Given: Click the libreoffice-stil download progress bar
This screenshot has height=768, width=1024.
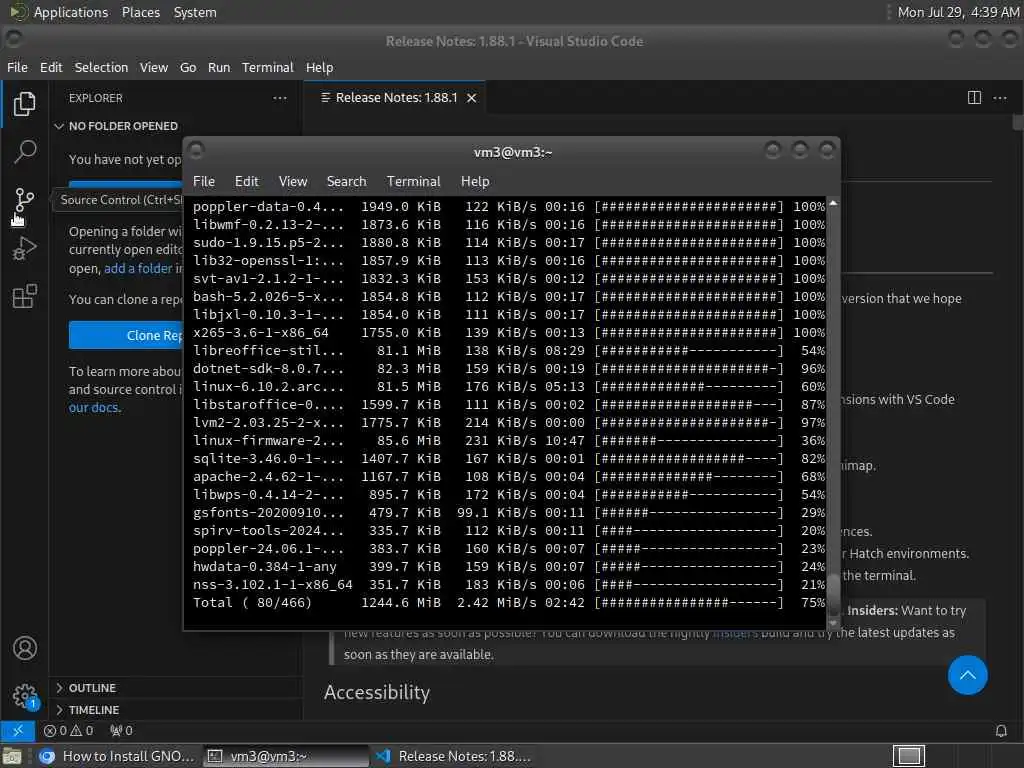Looking at the screenshot, I should click(689, 351).
